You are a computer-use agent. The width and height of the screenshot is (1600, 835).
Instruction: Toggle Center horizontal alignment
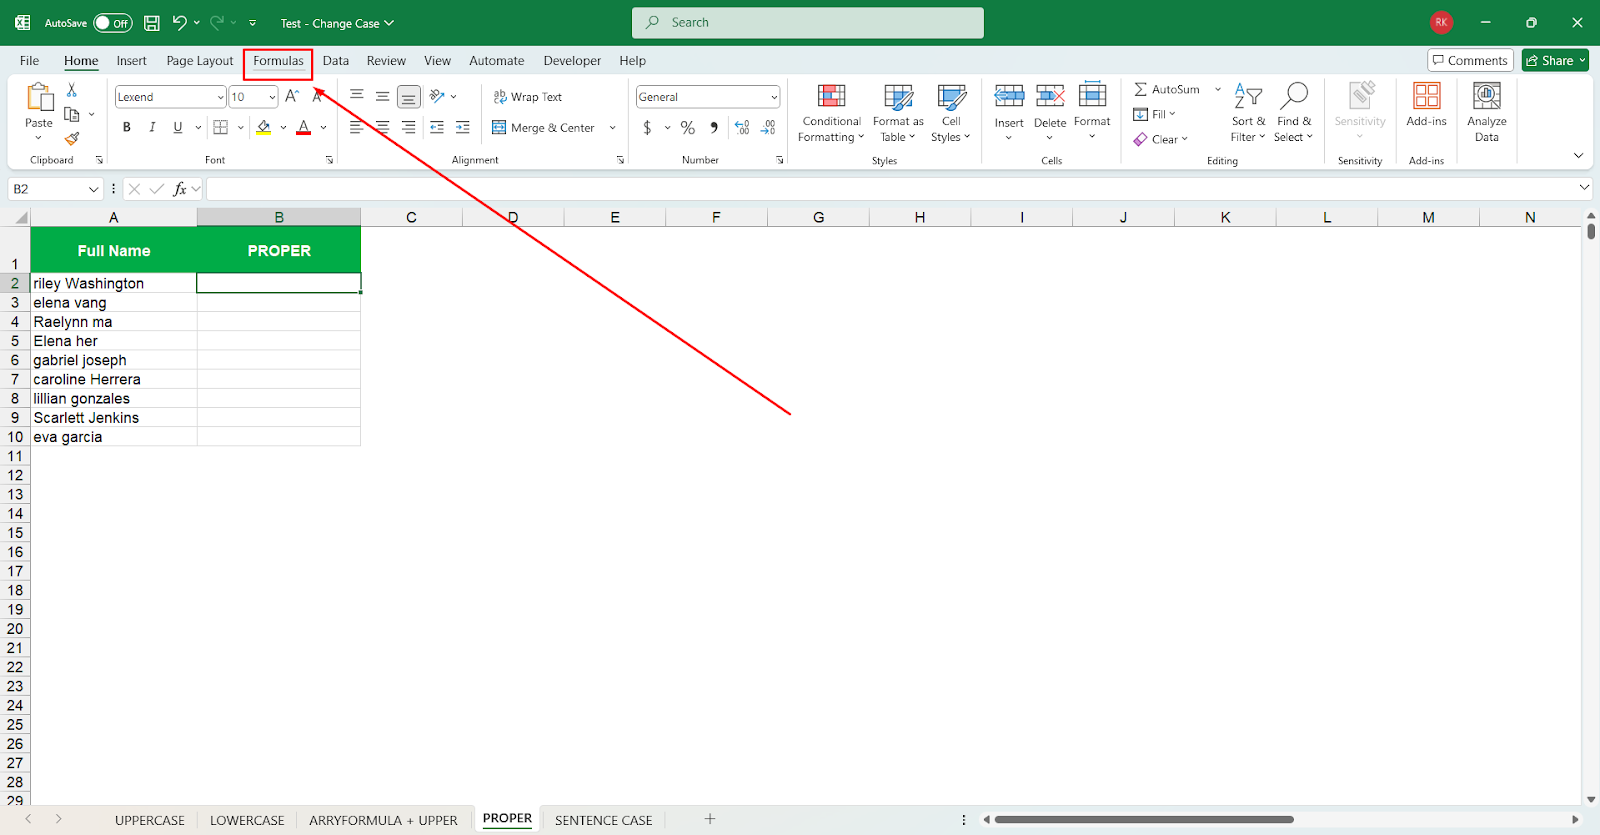[x=382, y=127]
